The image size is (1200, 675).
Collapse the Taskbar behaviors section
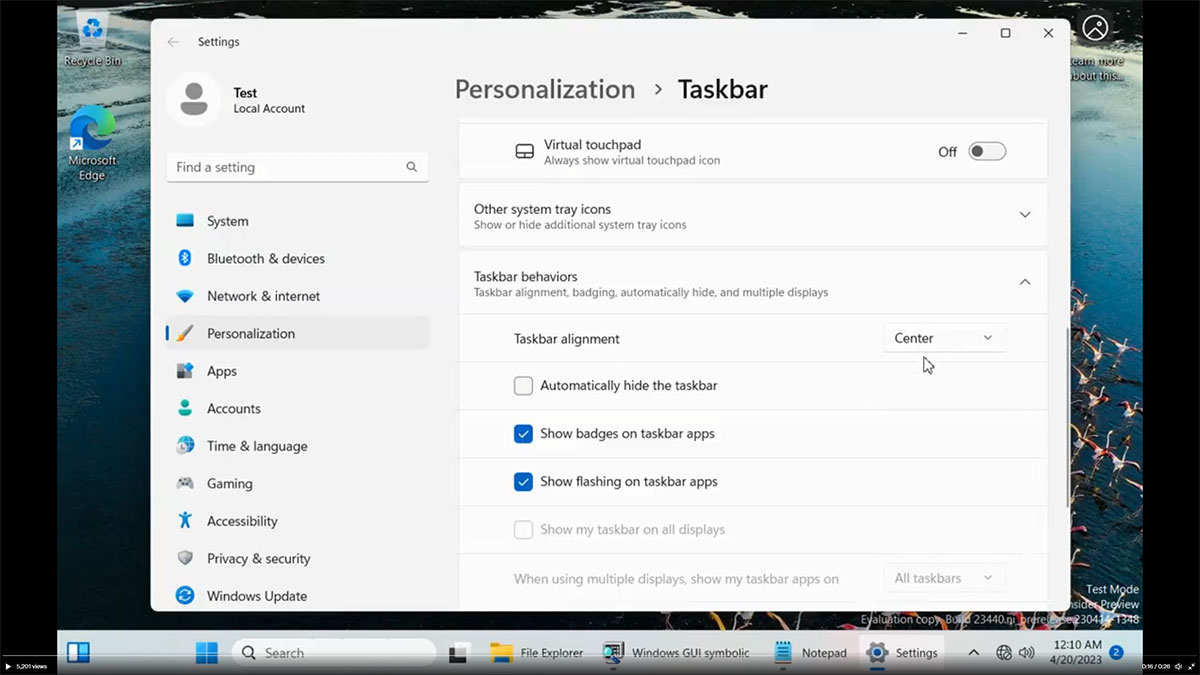tap(1024, 283)
